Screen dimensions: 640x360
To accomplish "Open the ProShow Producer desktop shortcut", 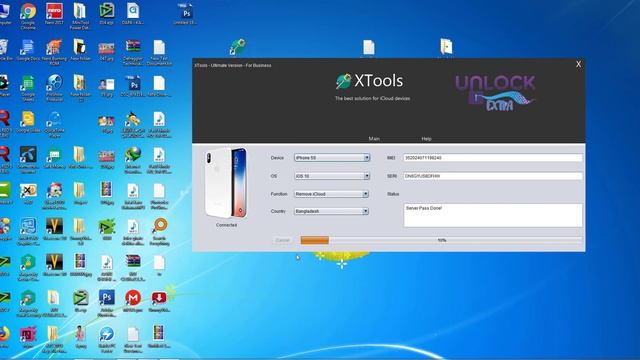I will (x=54, y=87).
